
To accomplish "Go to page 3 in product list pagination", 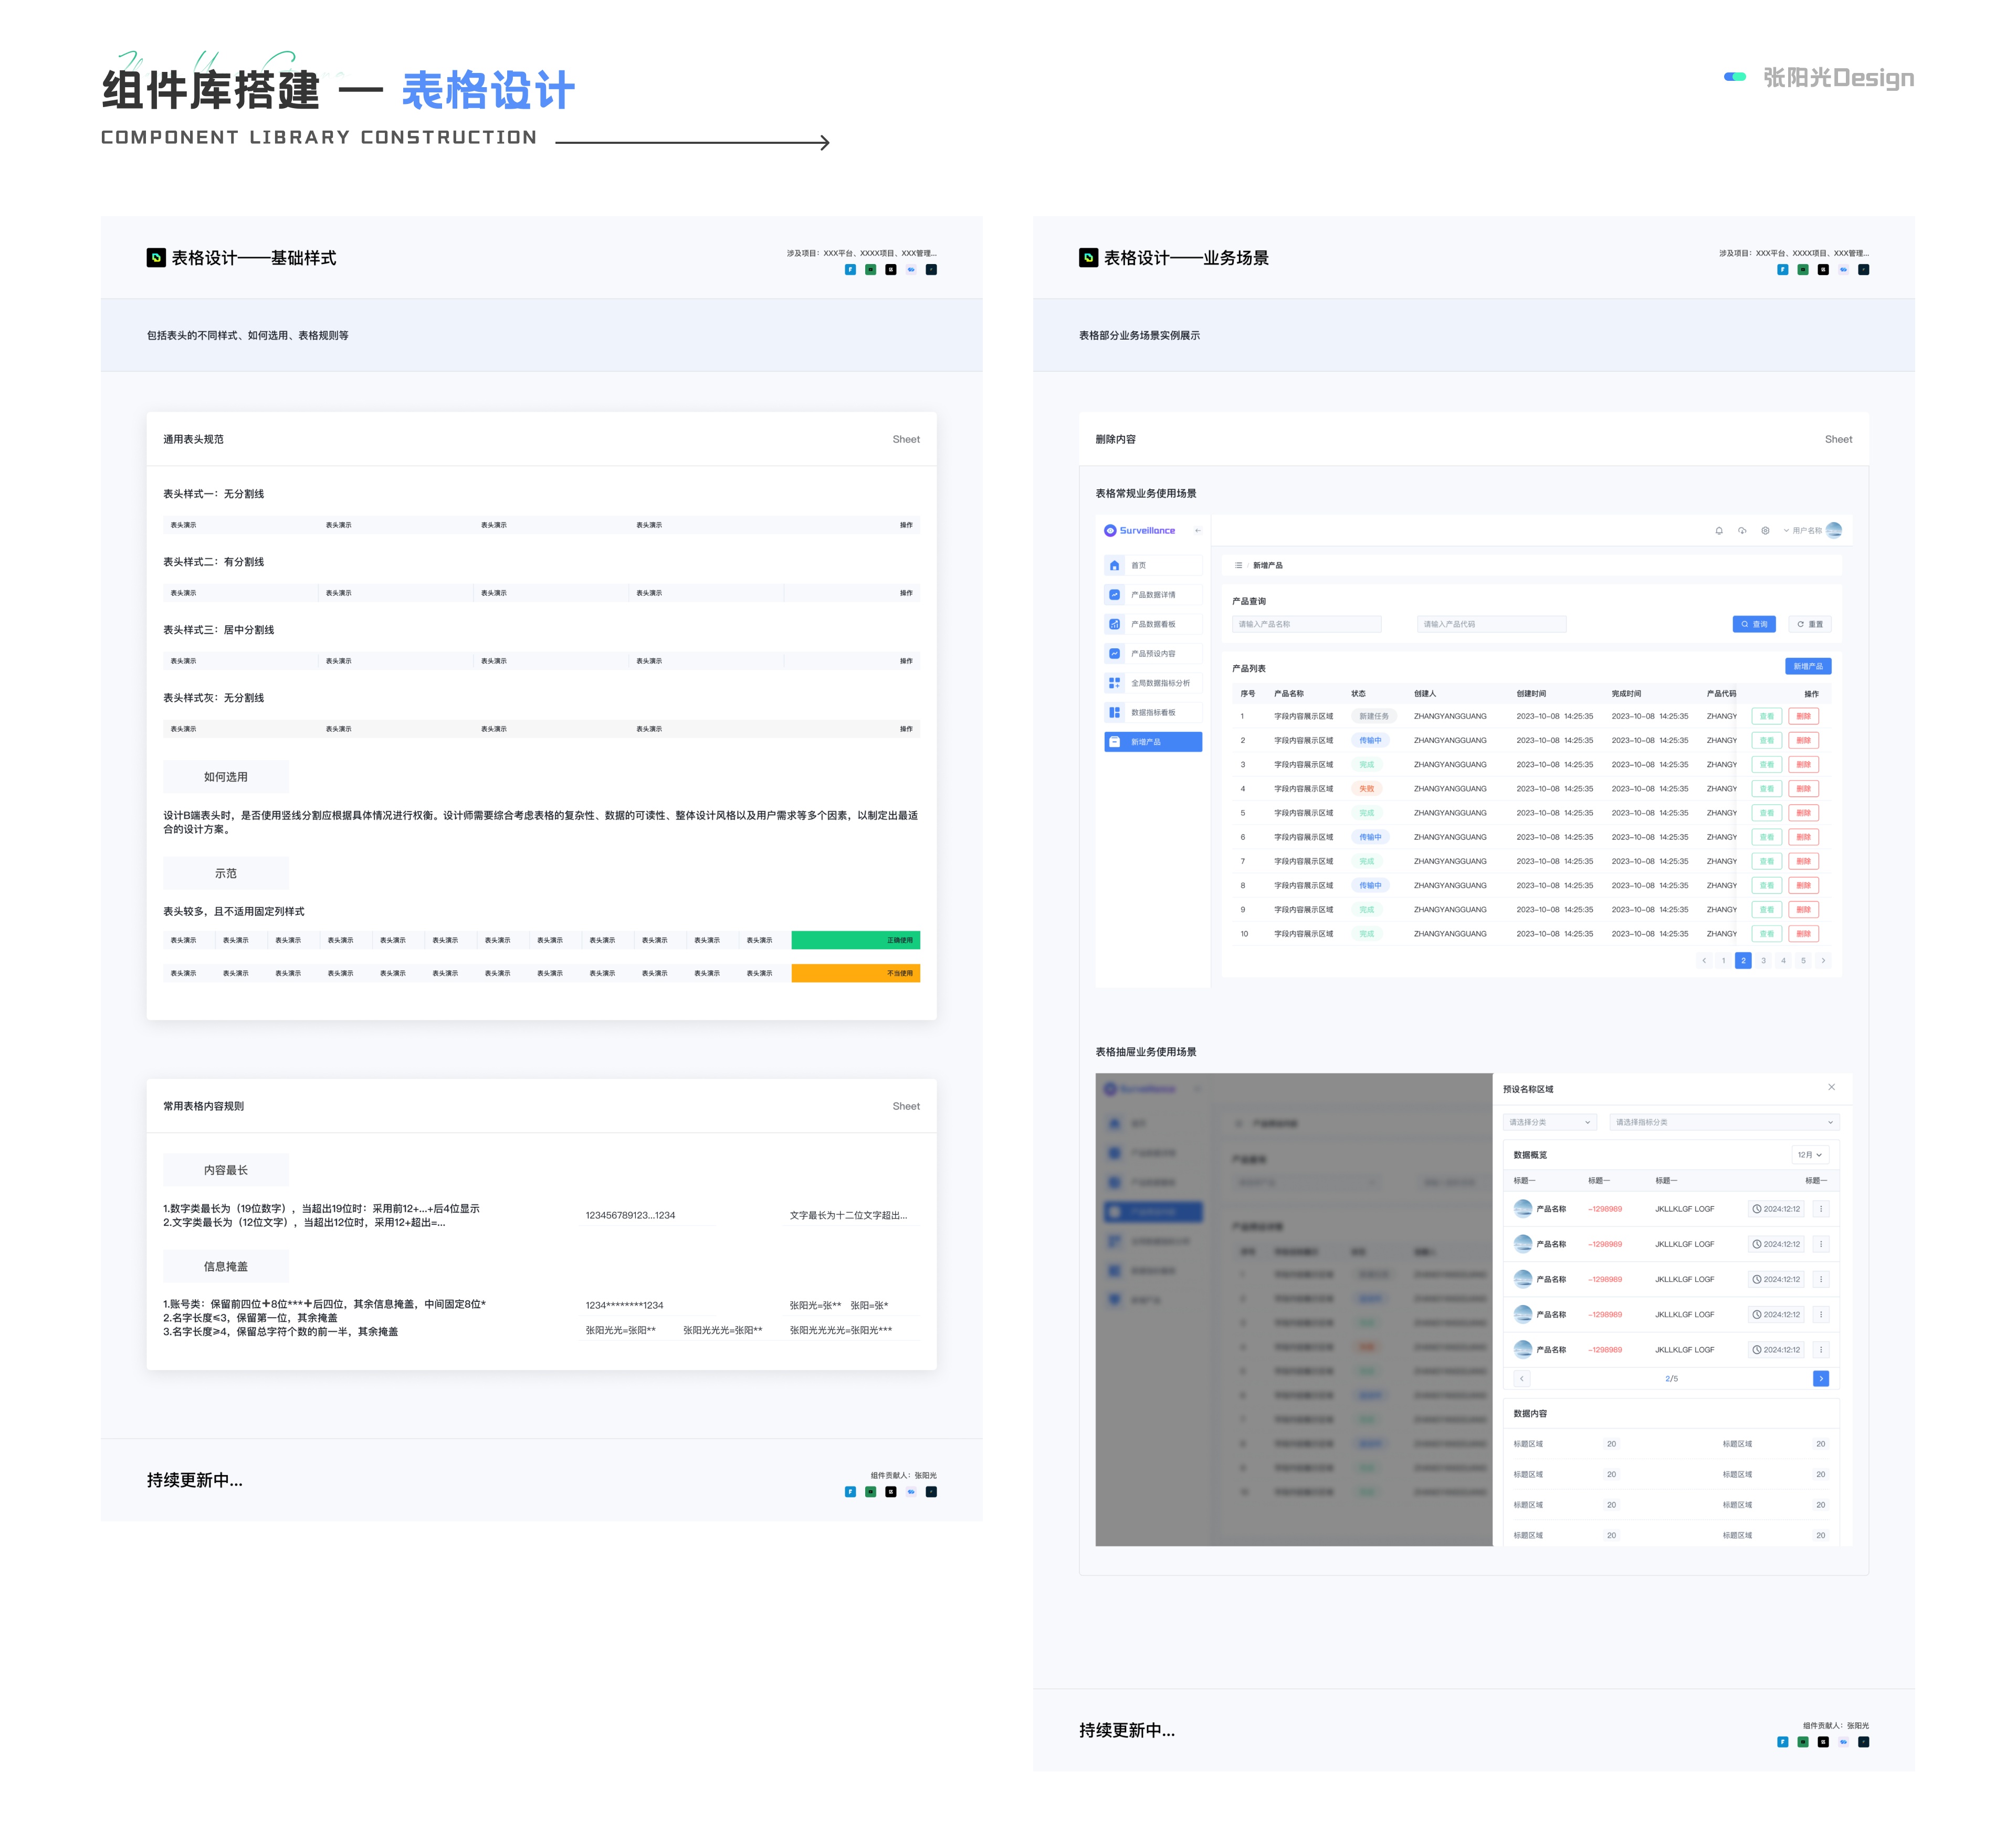I will [1763, 961].
